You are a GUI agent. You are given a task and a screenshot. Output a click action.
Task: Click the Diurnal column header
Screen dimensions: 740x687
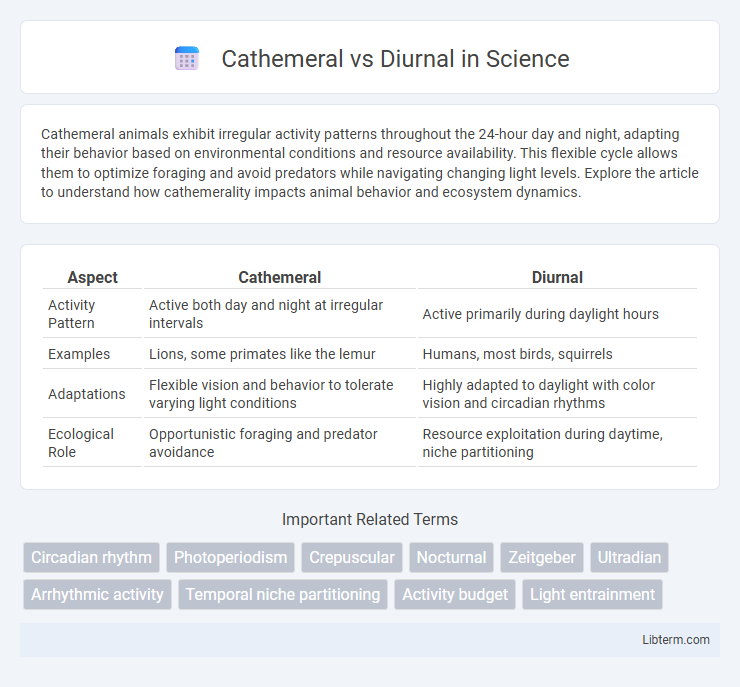557,277
